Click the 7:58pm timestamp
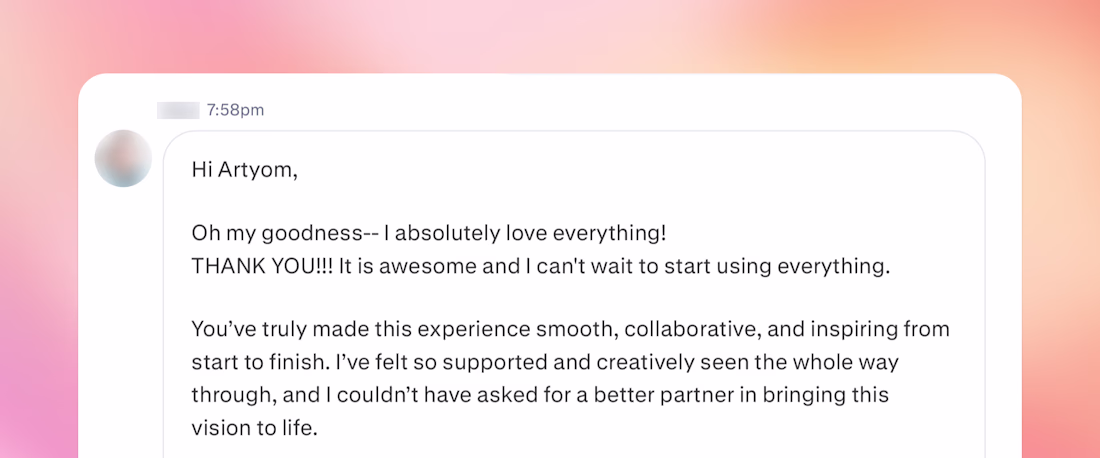Image resolution: width=1100 pixels, height=458 pixels. pyautogui.click(x=236, y=110)
